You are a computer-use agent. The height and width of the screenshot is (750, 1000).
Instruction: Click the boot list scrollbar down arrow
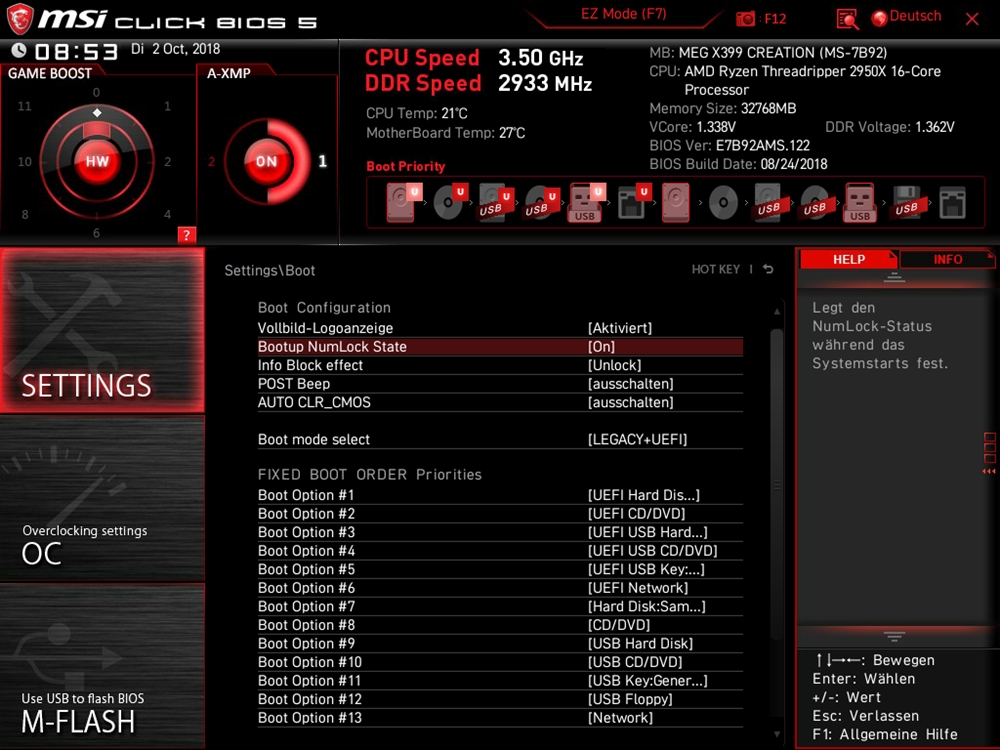tap(776, 734)
